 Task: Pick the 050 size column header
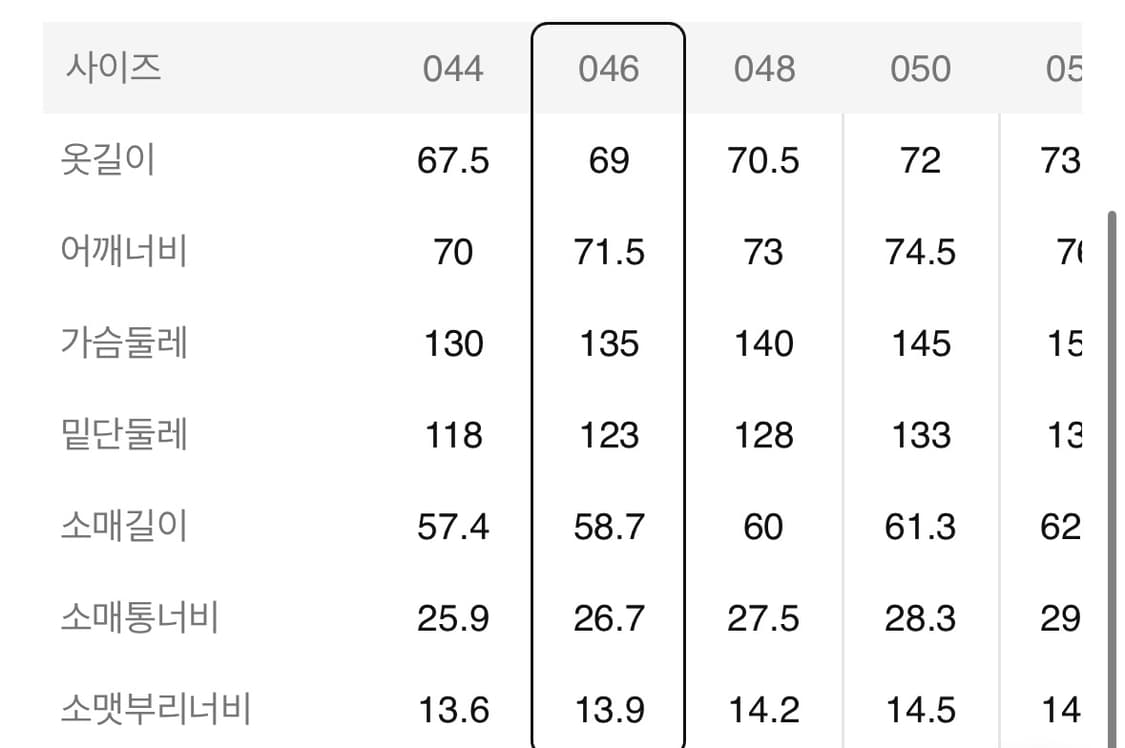pos(920,69)
